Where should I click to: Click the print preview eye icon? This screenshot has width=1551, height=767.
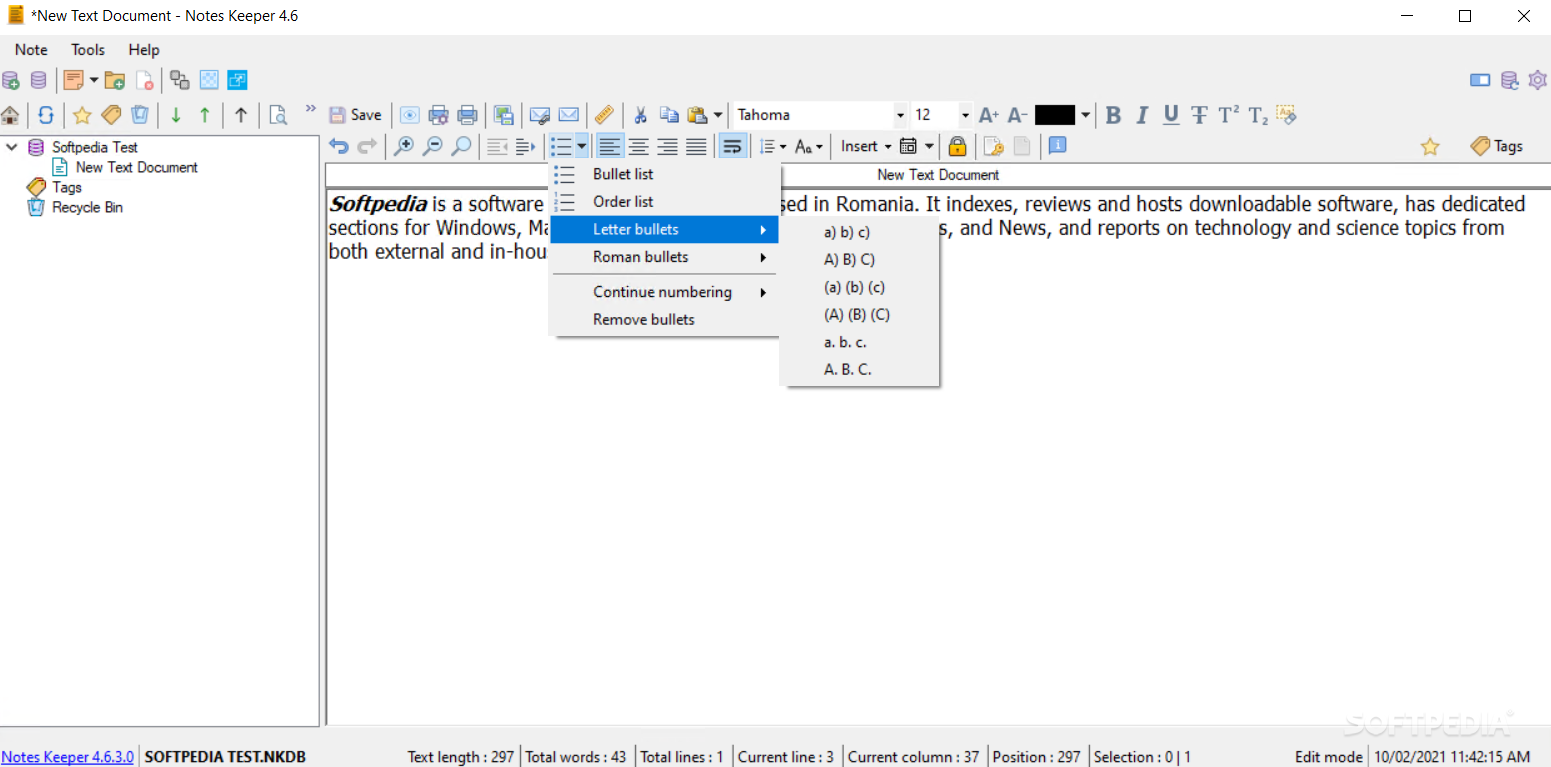[x=409, y=115]
